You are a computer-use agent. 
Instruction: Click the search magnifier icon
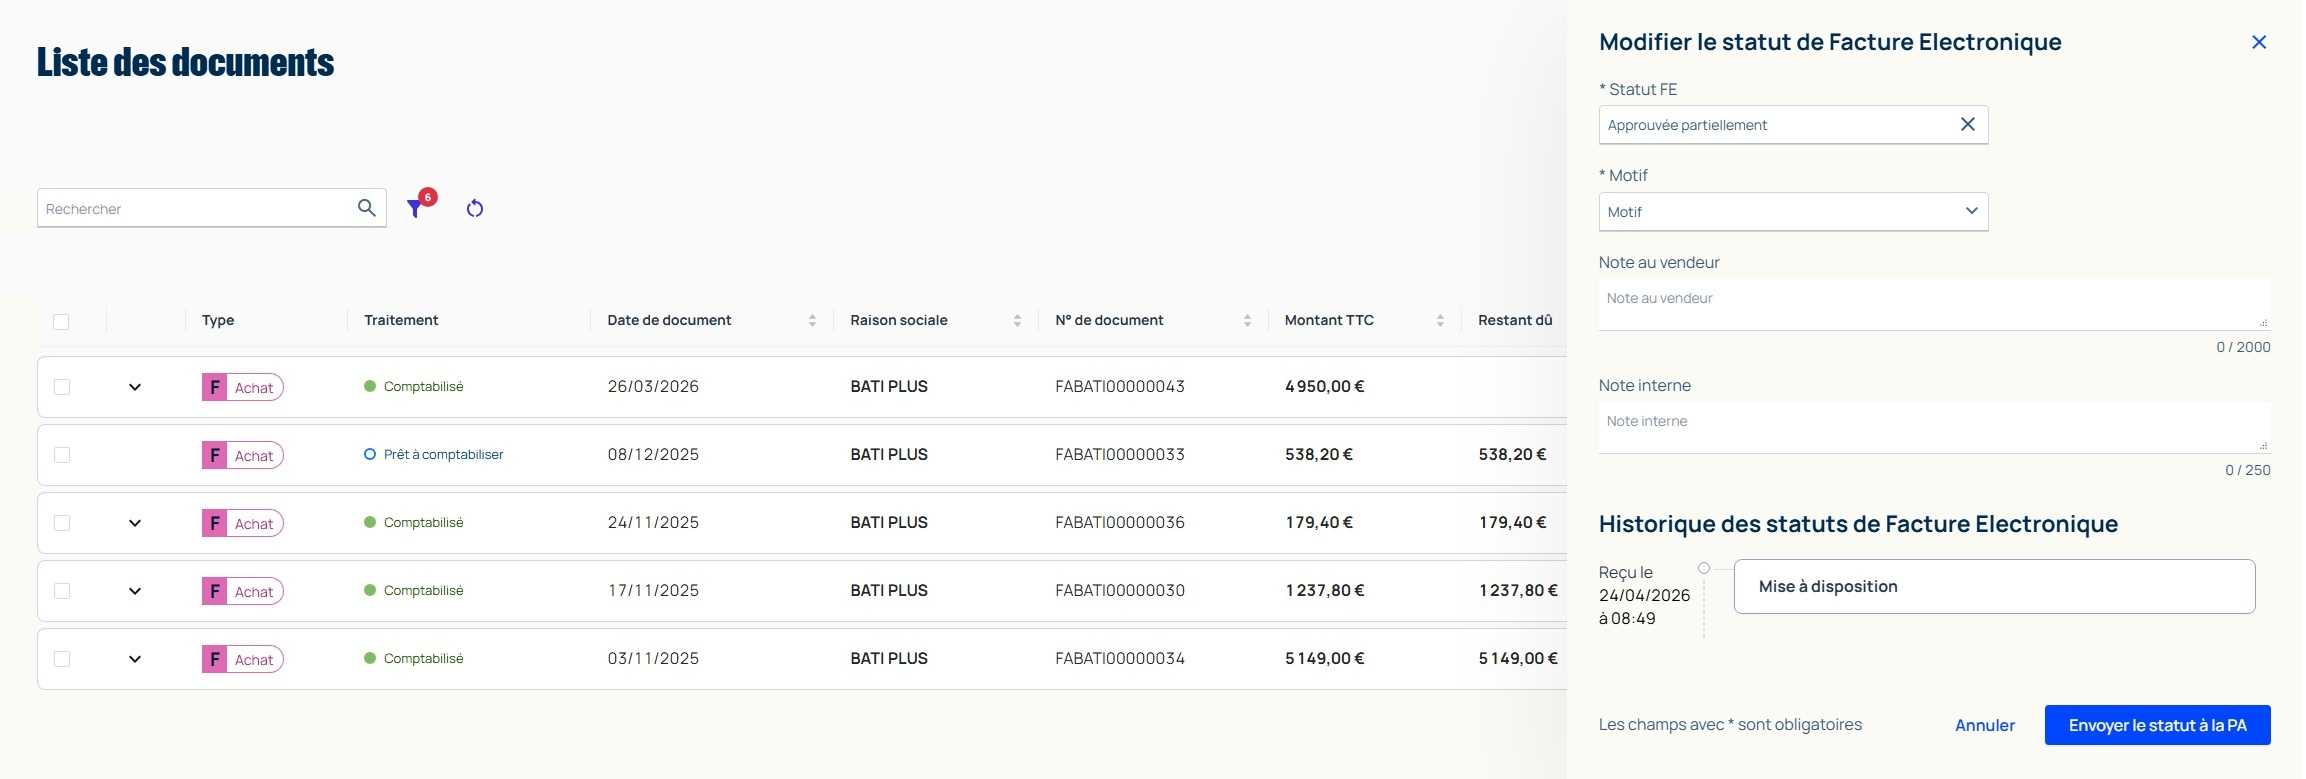[x=367, y=208]
